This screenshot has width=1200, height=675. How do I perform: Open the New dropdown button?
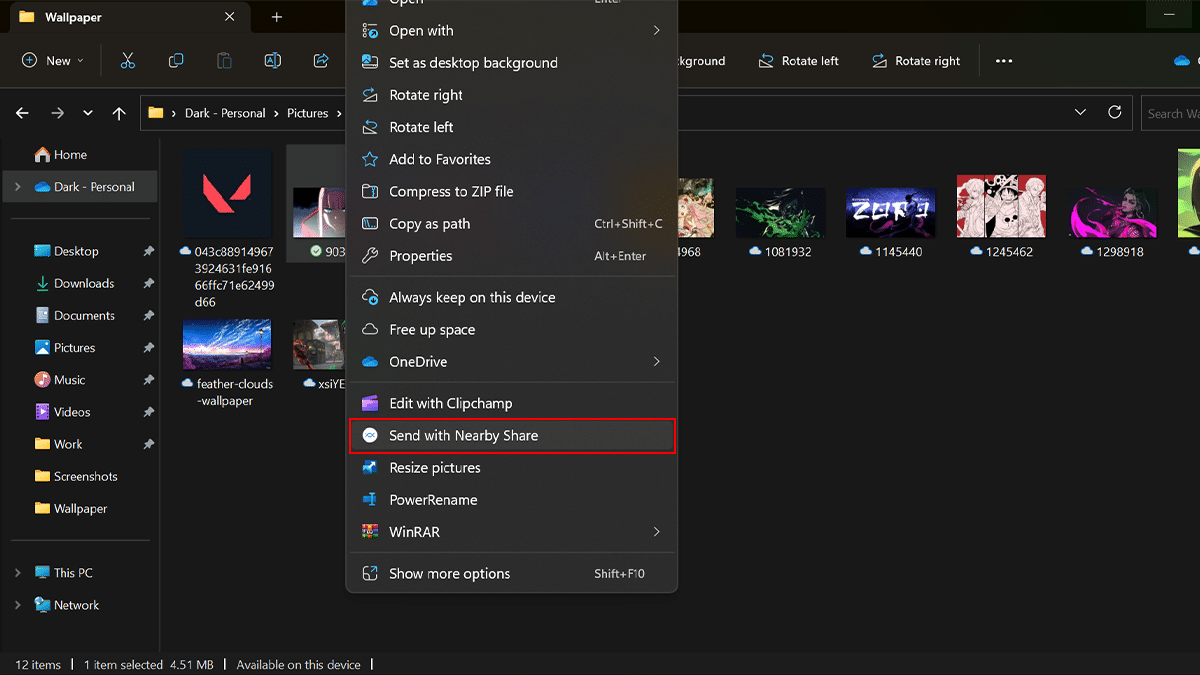[x=53, y=61]
